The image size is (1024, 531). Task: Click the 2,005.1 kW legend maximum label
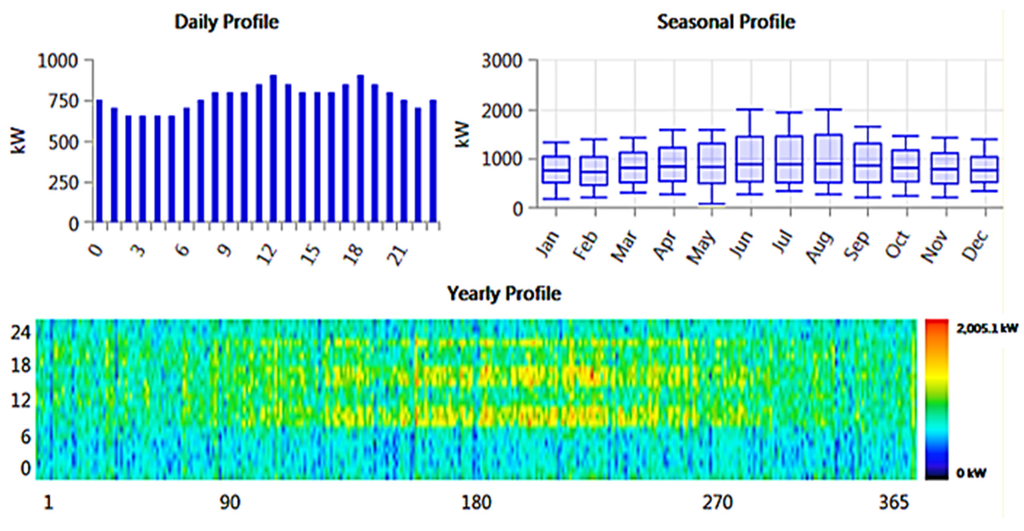tap(987, 328)
